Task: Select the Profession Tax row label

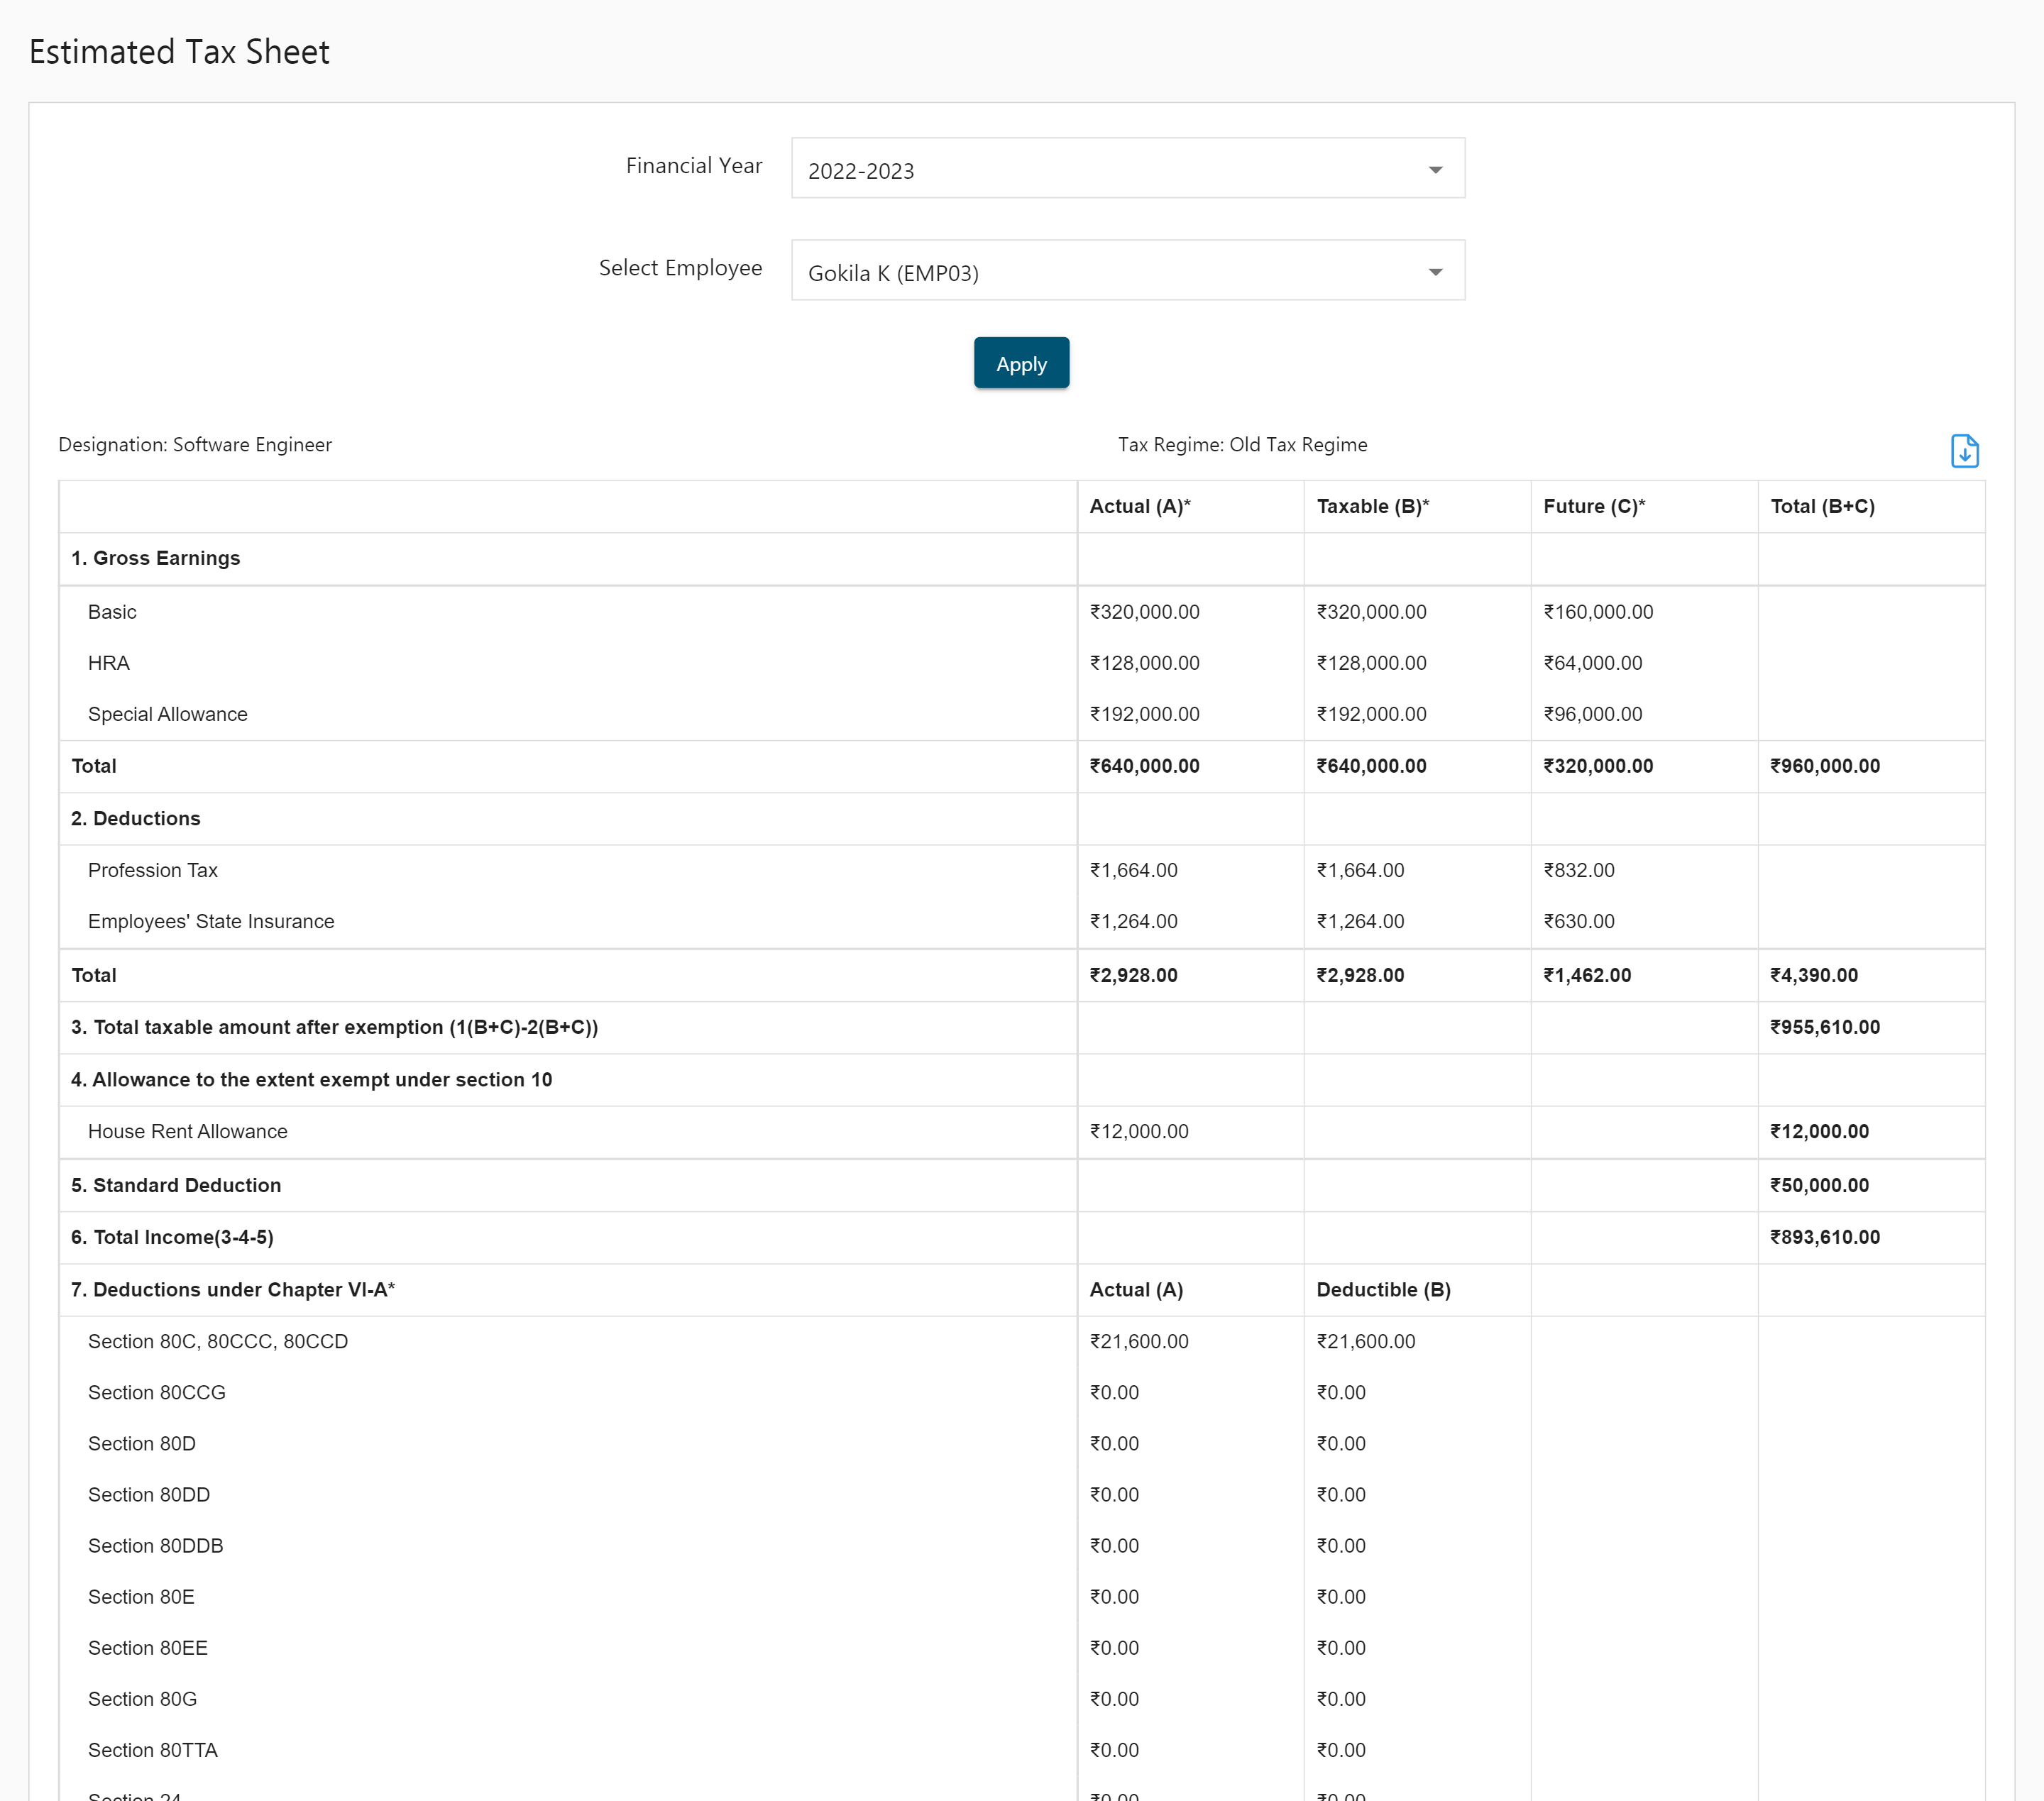Action: click(x=153, y=870)
